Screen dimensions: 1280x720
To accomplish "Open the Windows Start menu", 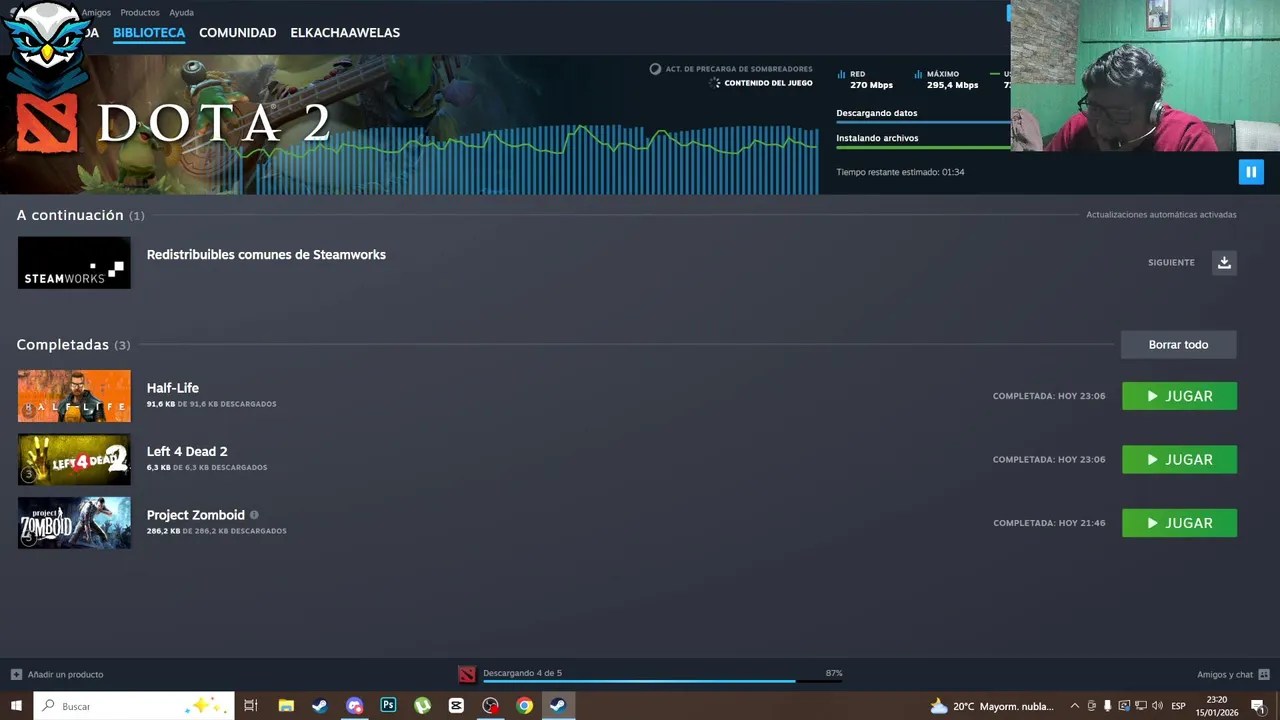I will point(16,706).
